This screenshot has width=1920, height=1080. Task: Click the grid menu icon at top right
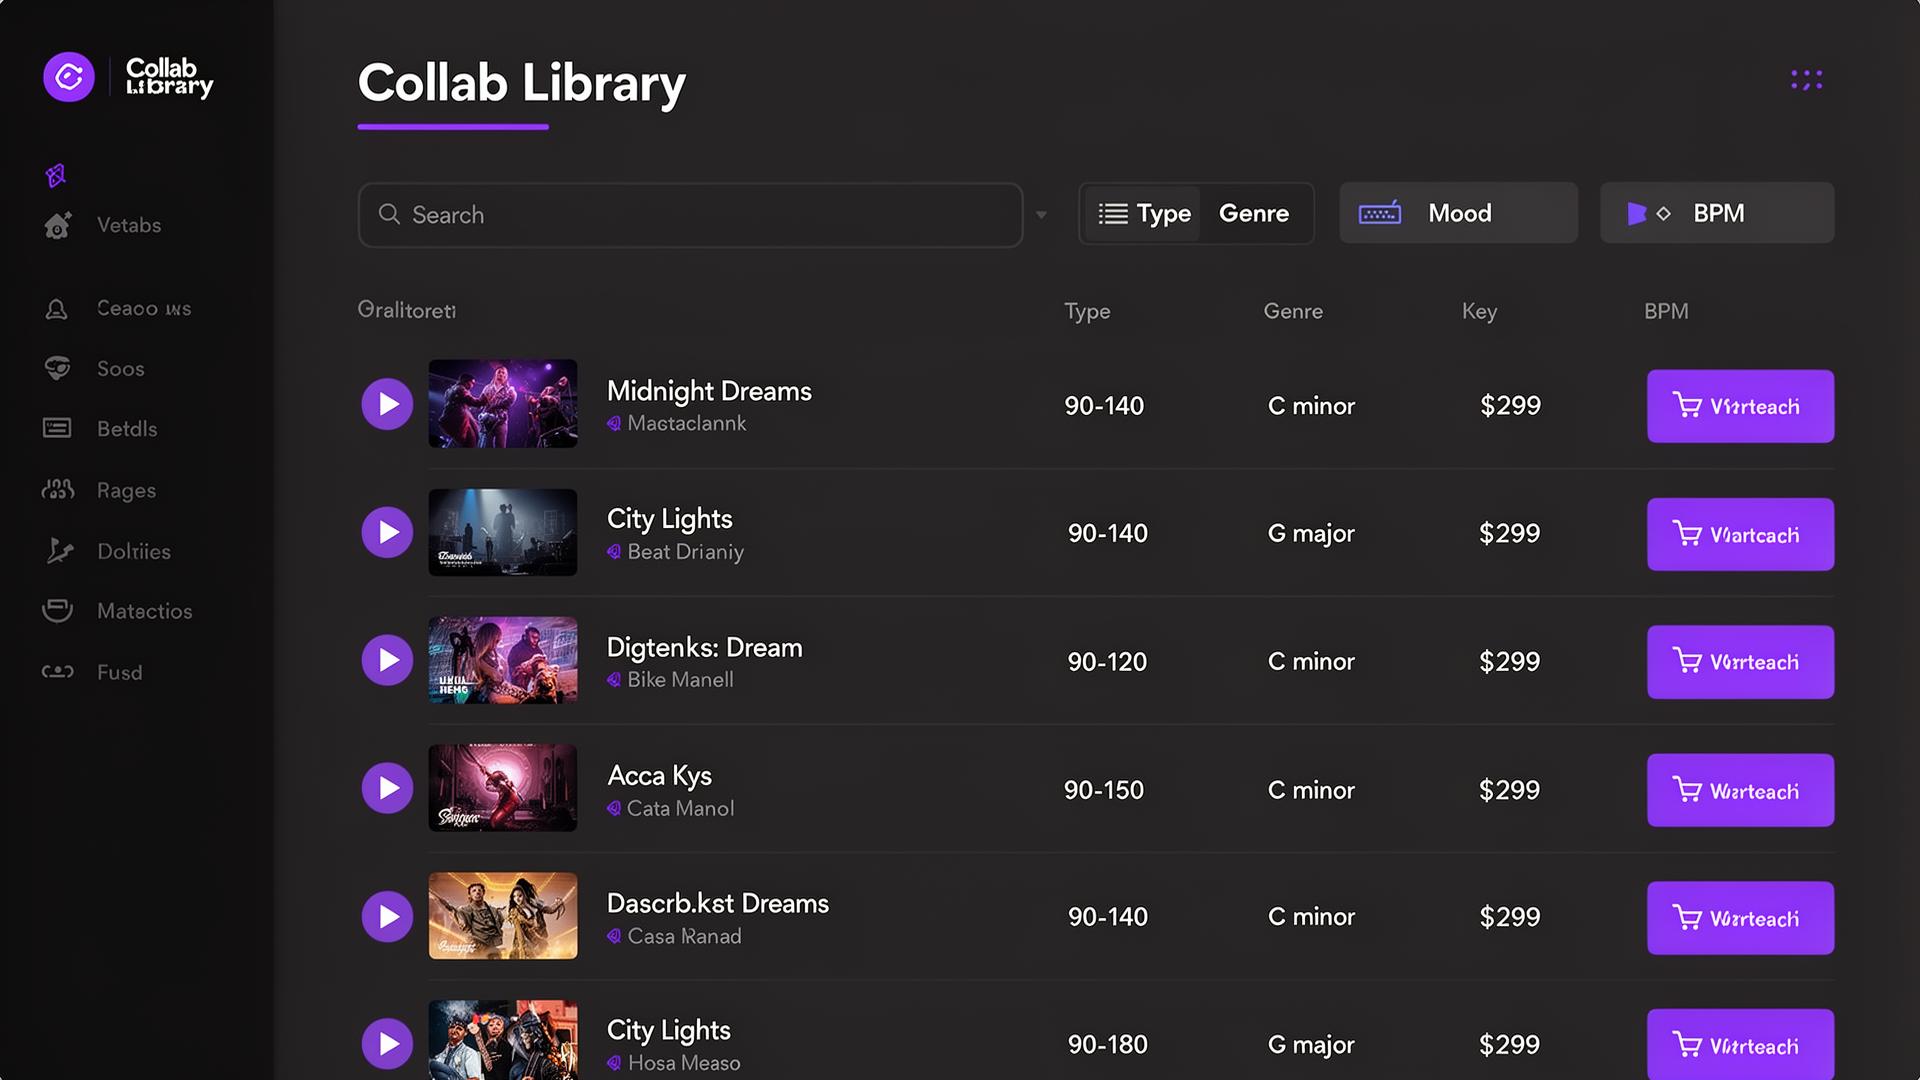pyautogui.click(x=1806, y=79)
